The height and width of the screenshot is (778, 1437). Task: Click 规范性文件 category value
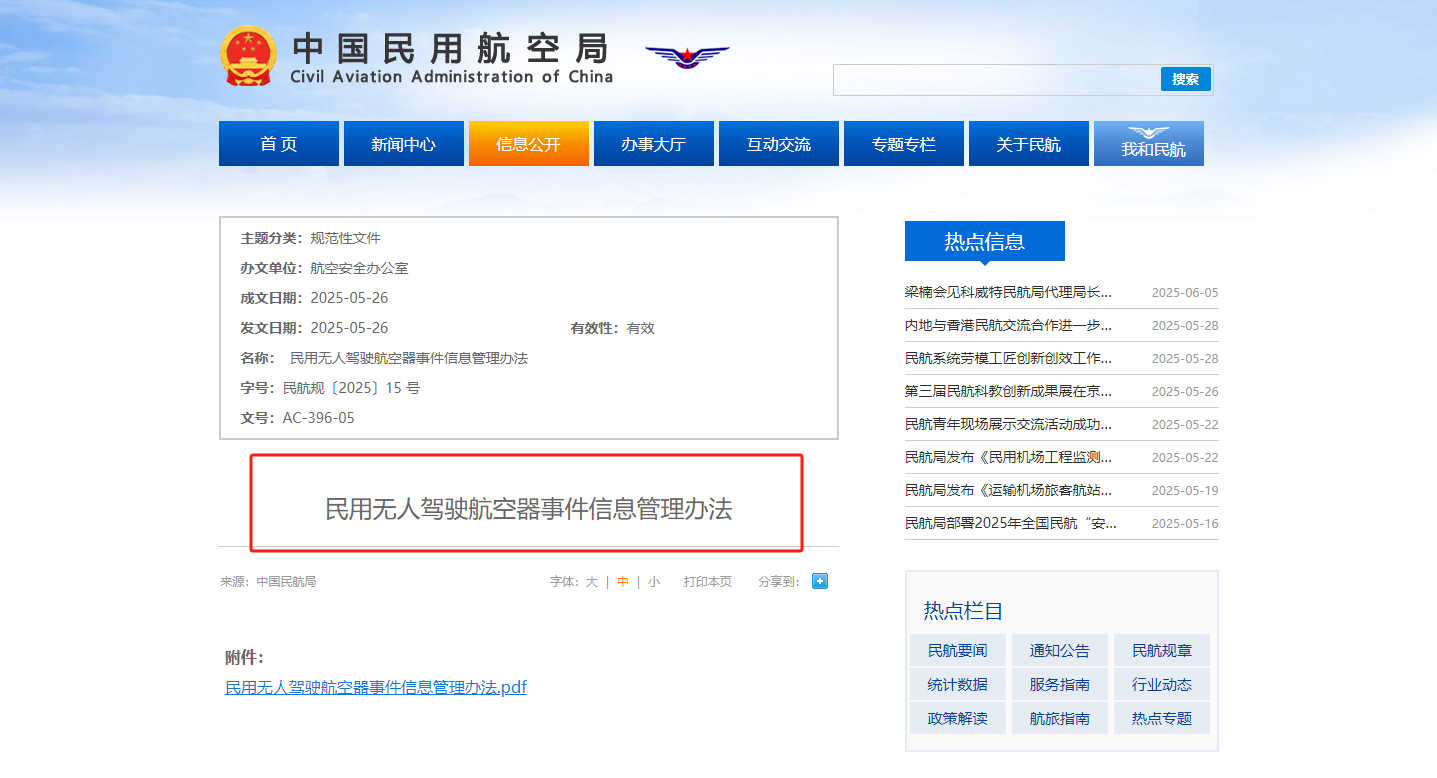point(345,238)
